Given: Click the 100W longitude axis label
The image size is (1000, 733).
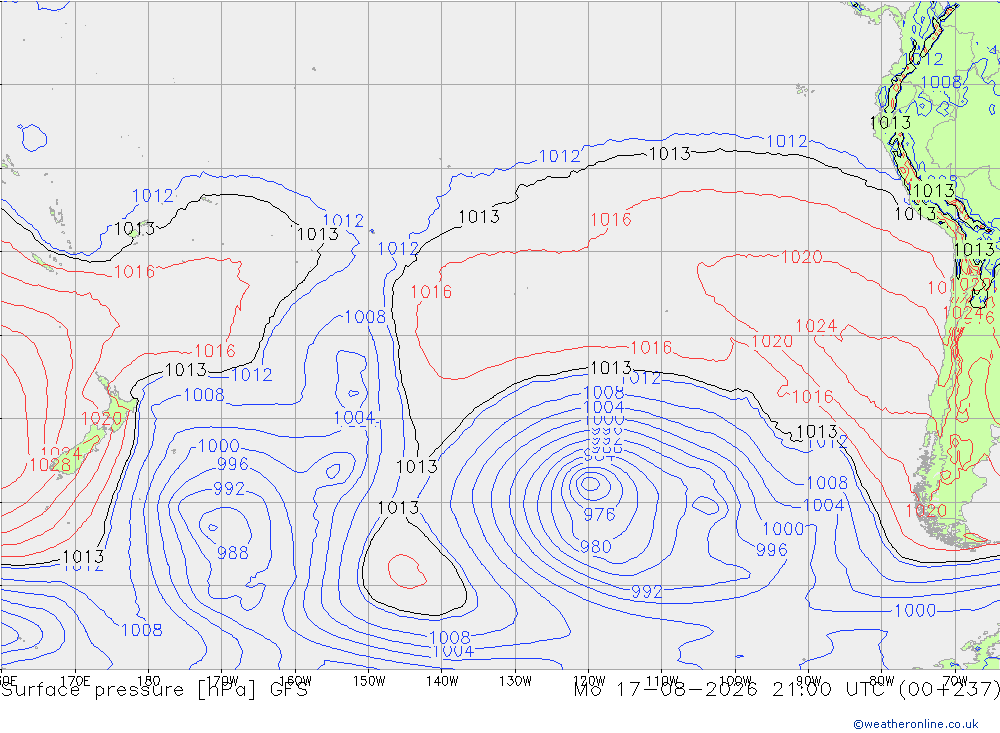Looking at the screenshot, I should point(735,681).
